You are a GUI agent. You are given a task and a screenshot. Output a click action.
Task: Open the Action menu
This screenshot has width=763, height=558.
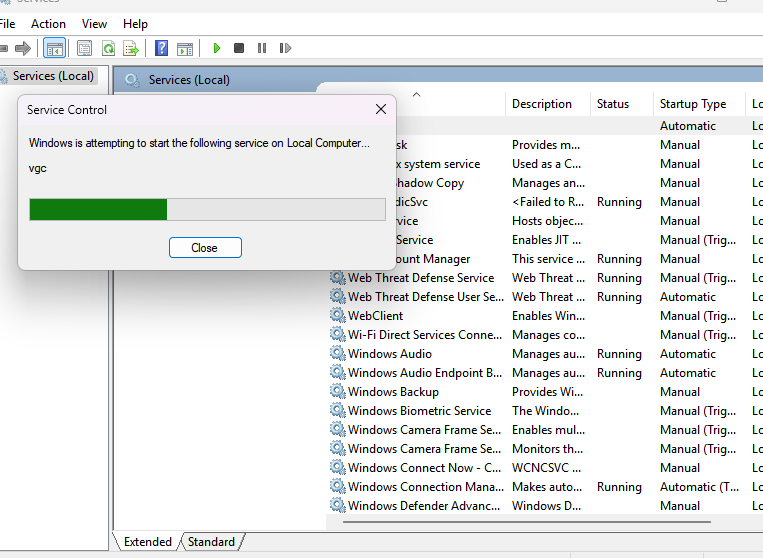click(x=48, y=24)
